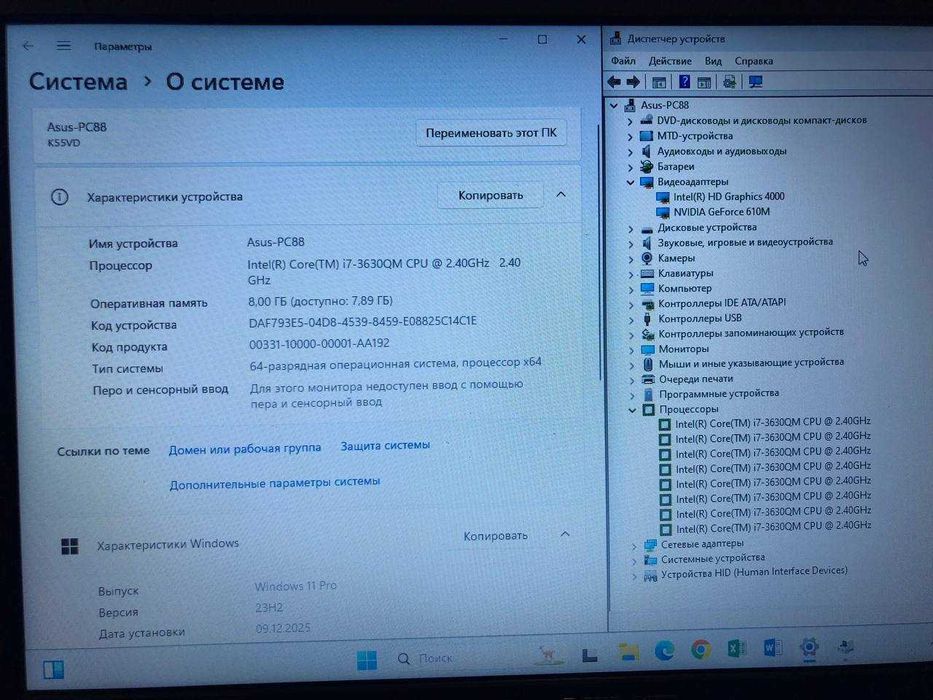The width and height of the screenshot is (933, 700).
Task: Click Device Manager scan hardware changes icon
Action: (x=730, y=82)
